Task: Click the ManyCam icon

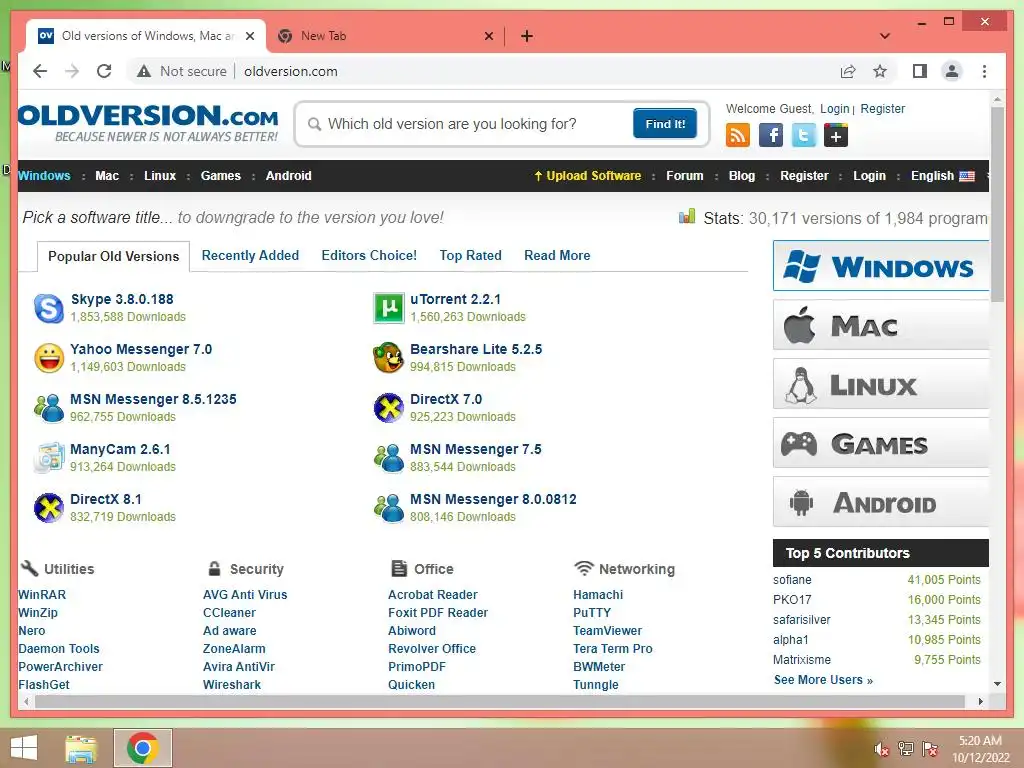Action: [49, 458]
